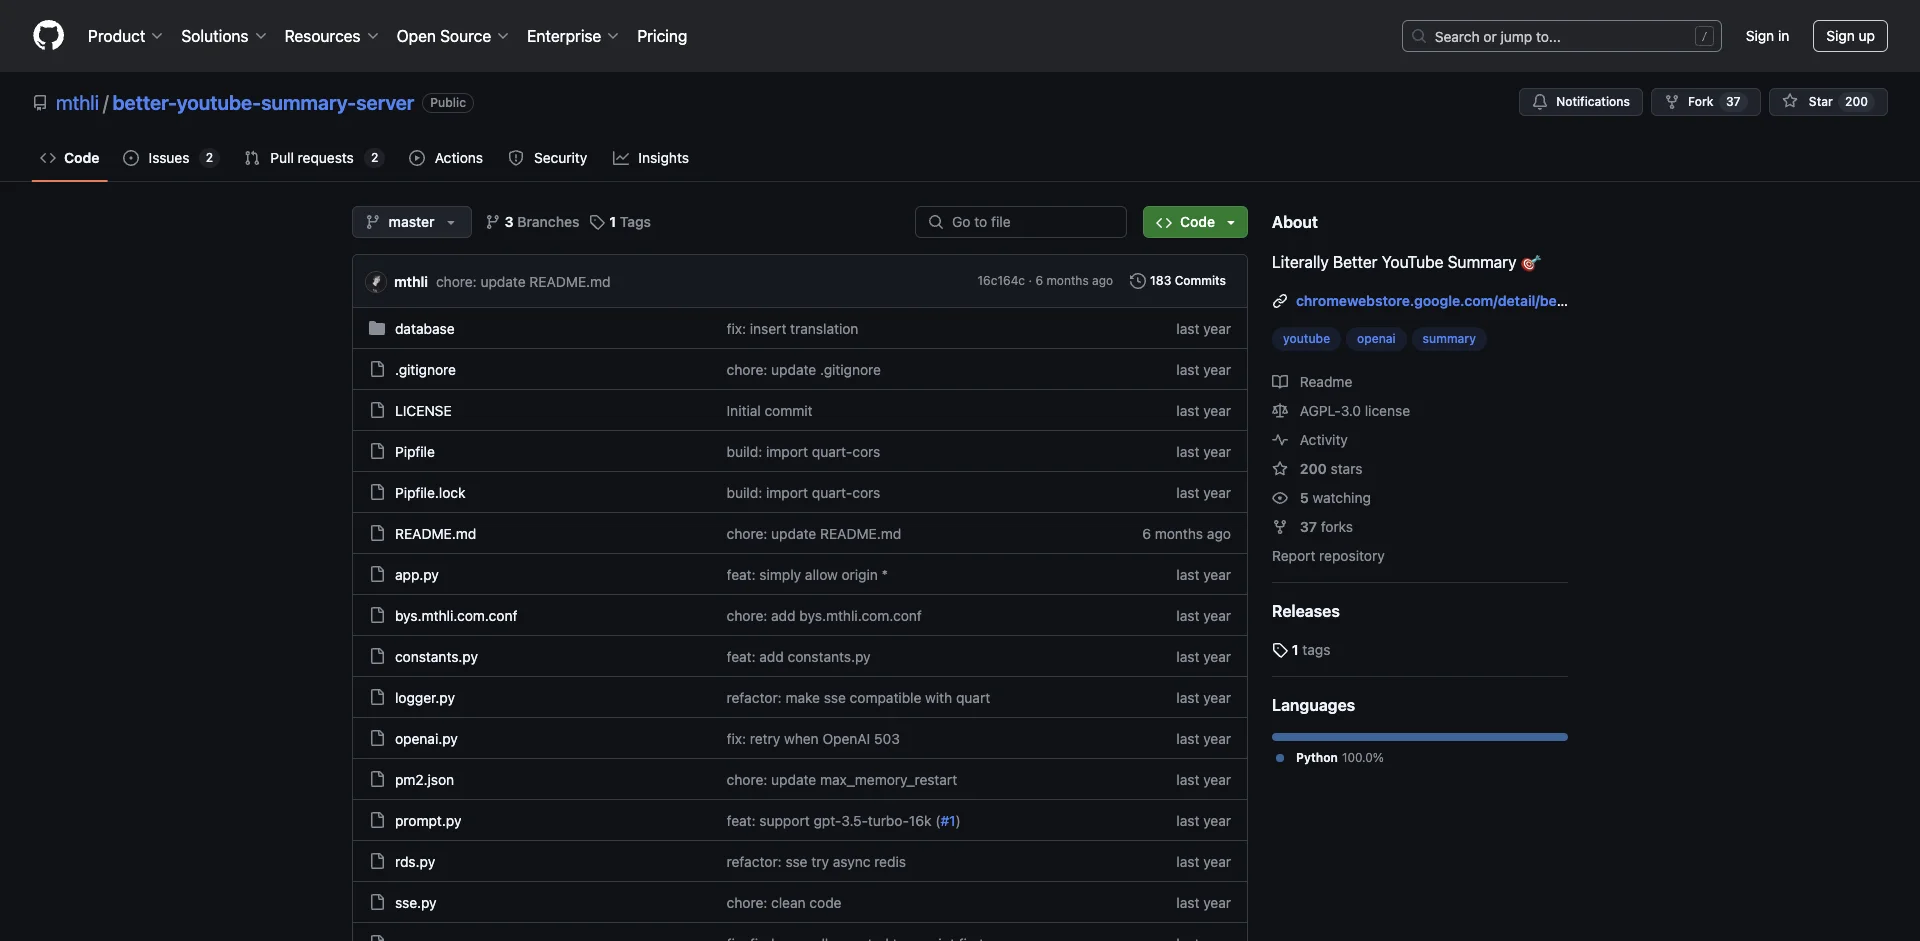This screenshot has width=1920, height=941.
Task: Open the Product dropdown menu
Action: pyautogui.click(x=125, y=36)
